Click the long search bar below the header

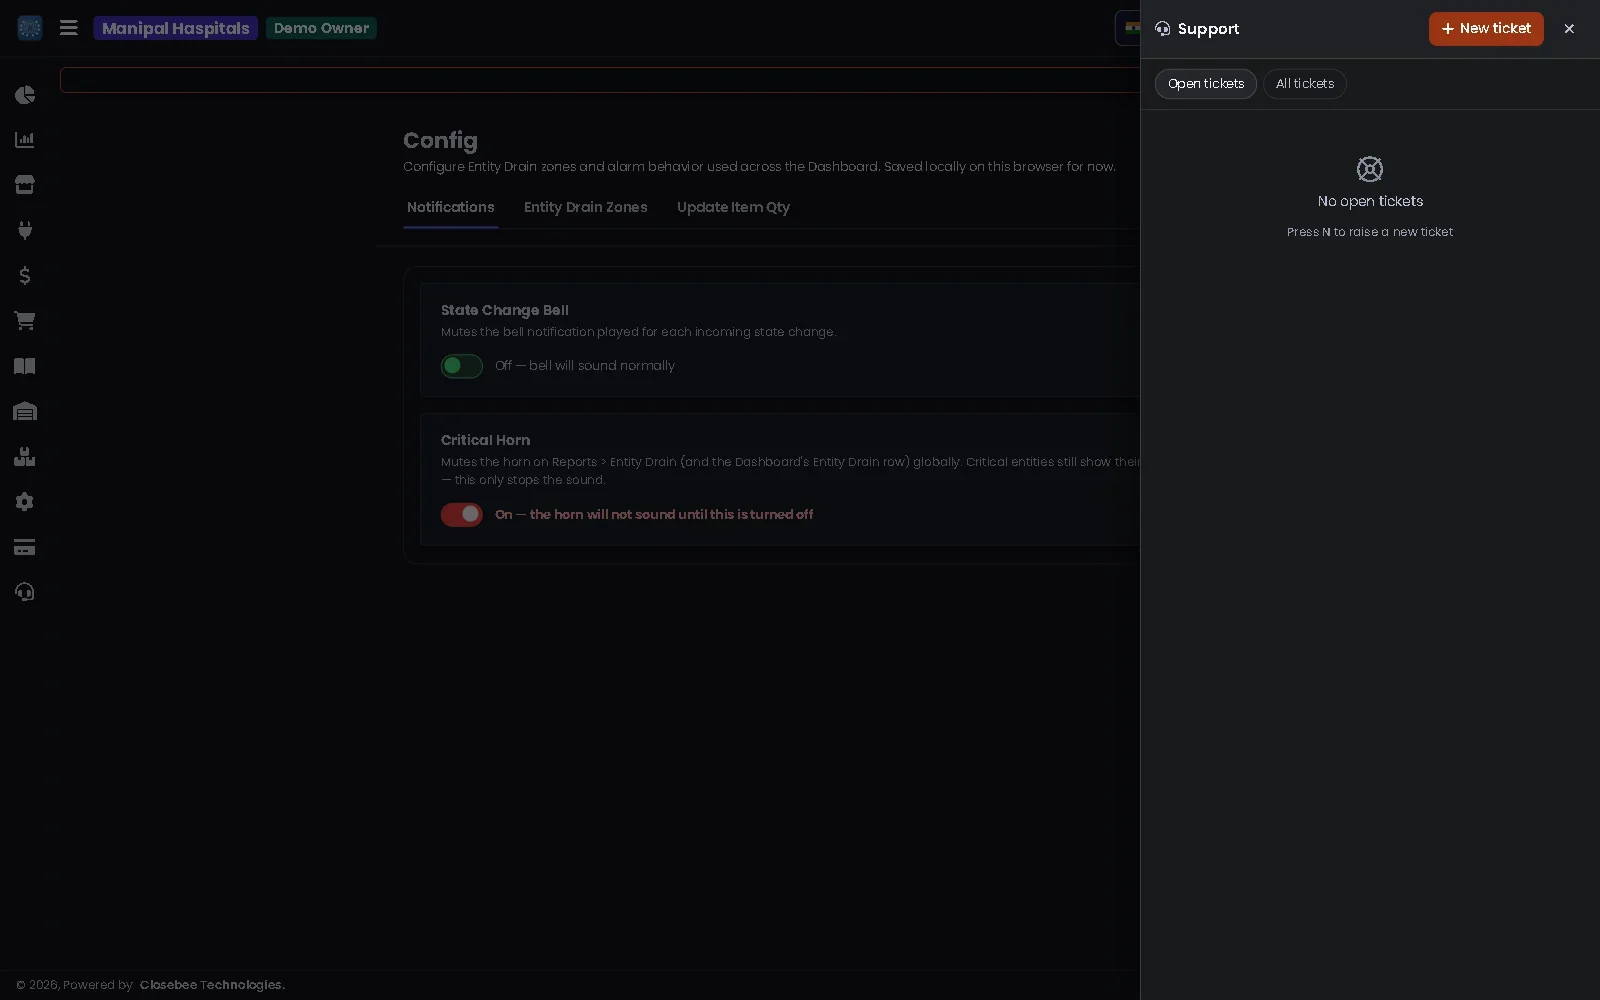point(600,80)
